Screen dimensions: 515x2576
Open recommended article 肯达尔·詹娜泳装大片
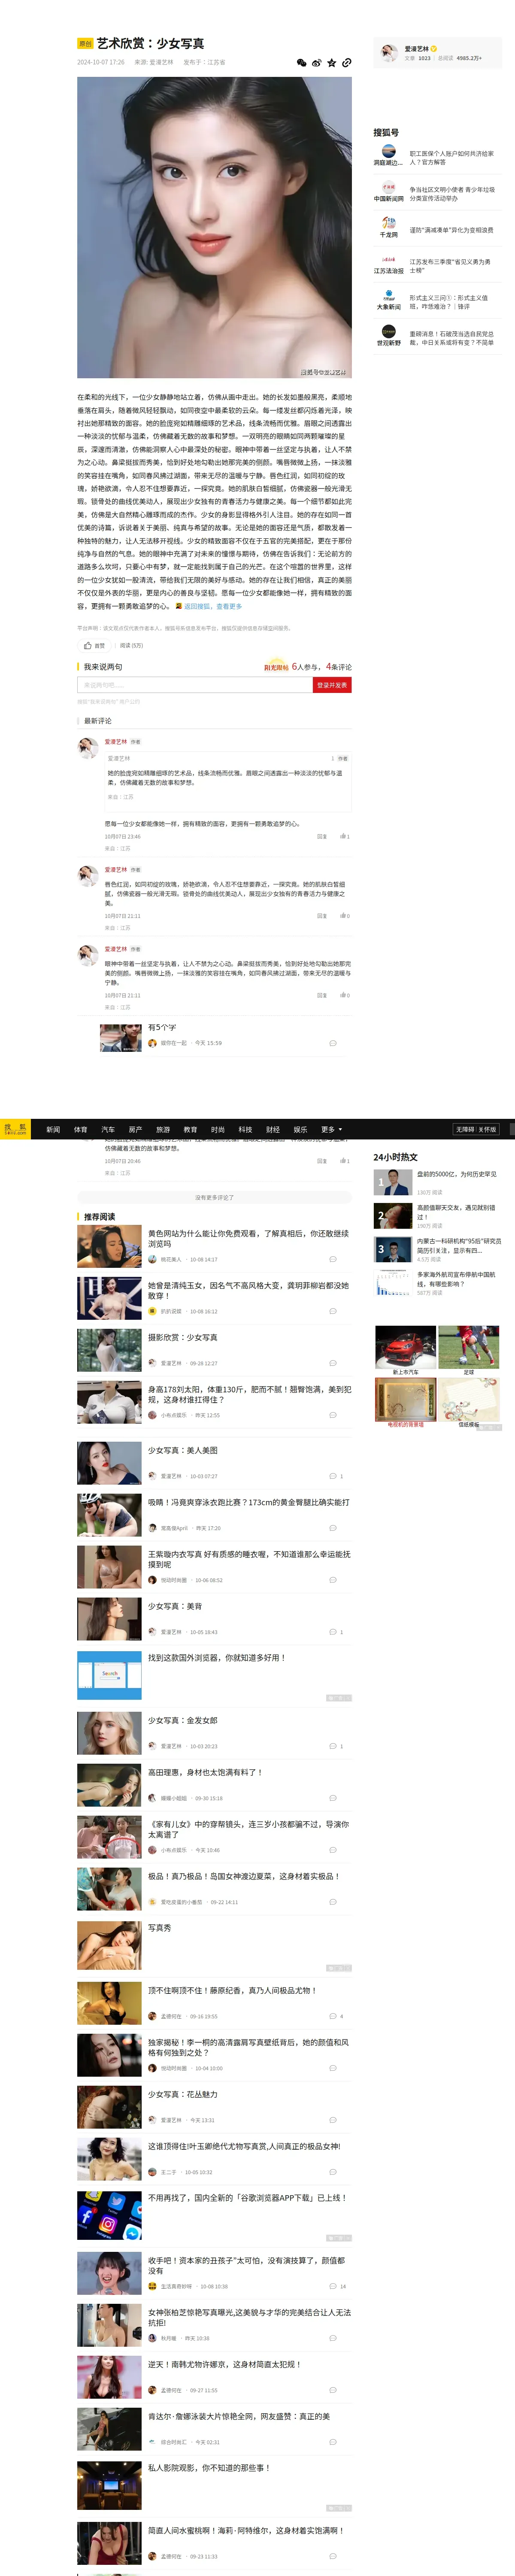point(239,2416)
